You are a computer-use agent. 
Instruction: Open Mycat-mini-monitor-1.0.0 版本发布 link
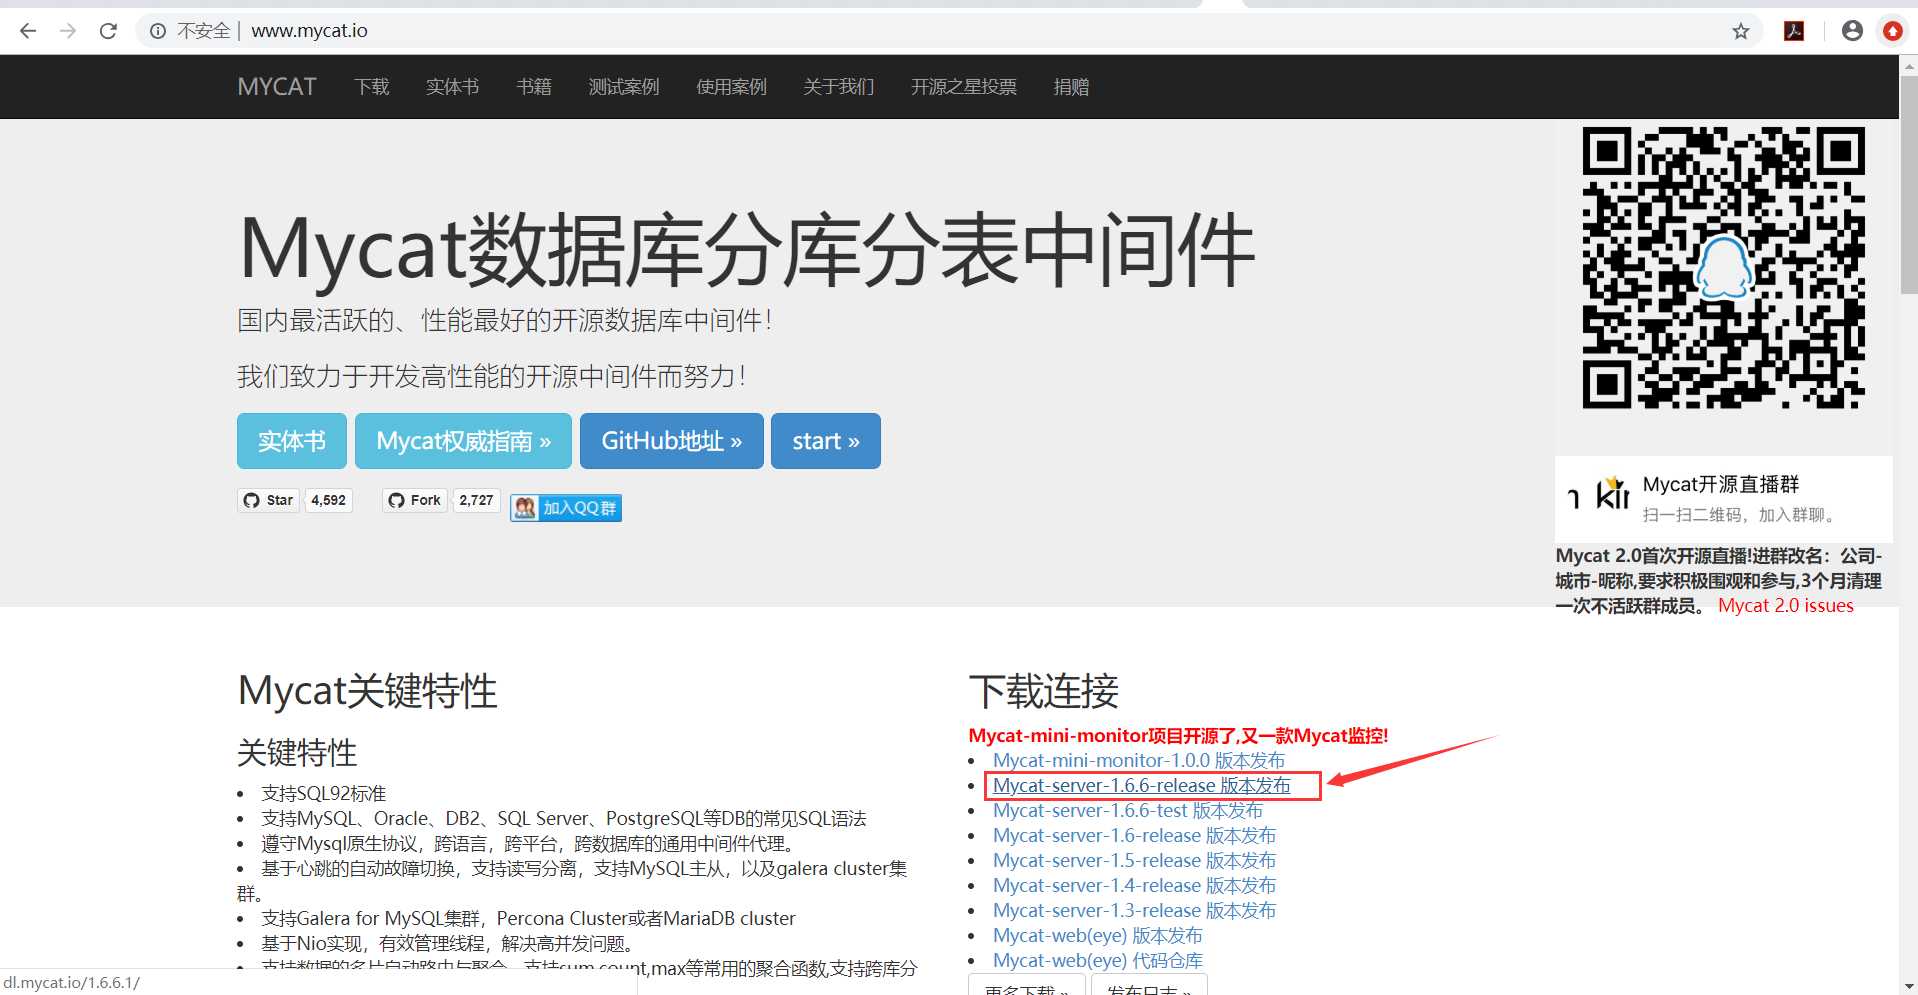coord(1139,761)
